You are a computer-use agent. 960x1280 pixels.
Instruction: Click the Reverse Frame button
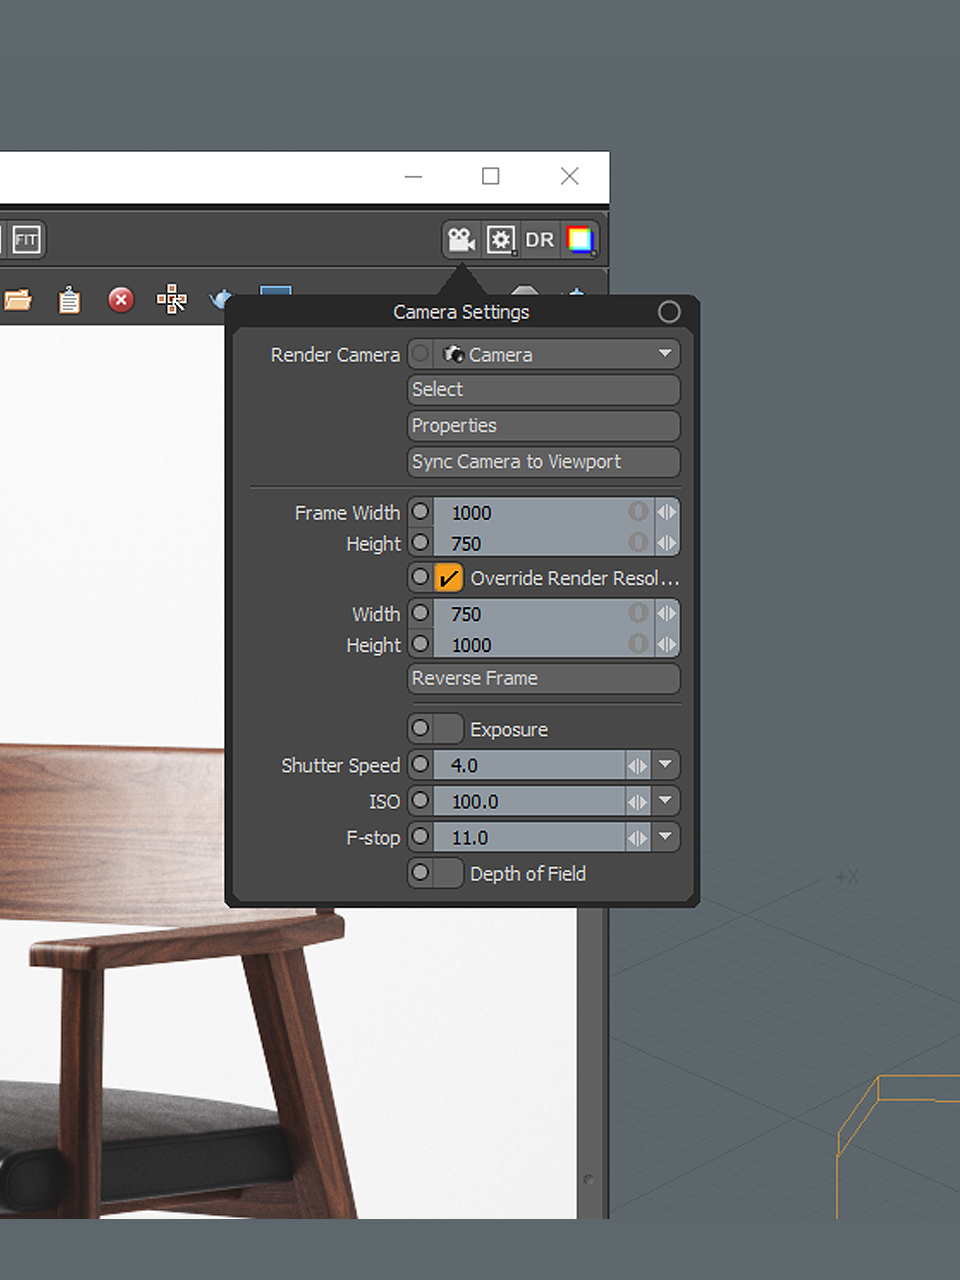click(x=544, y=678)
